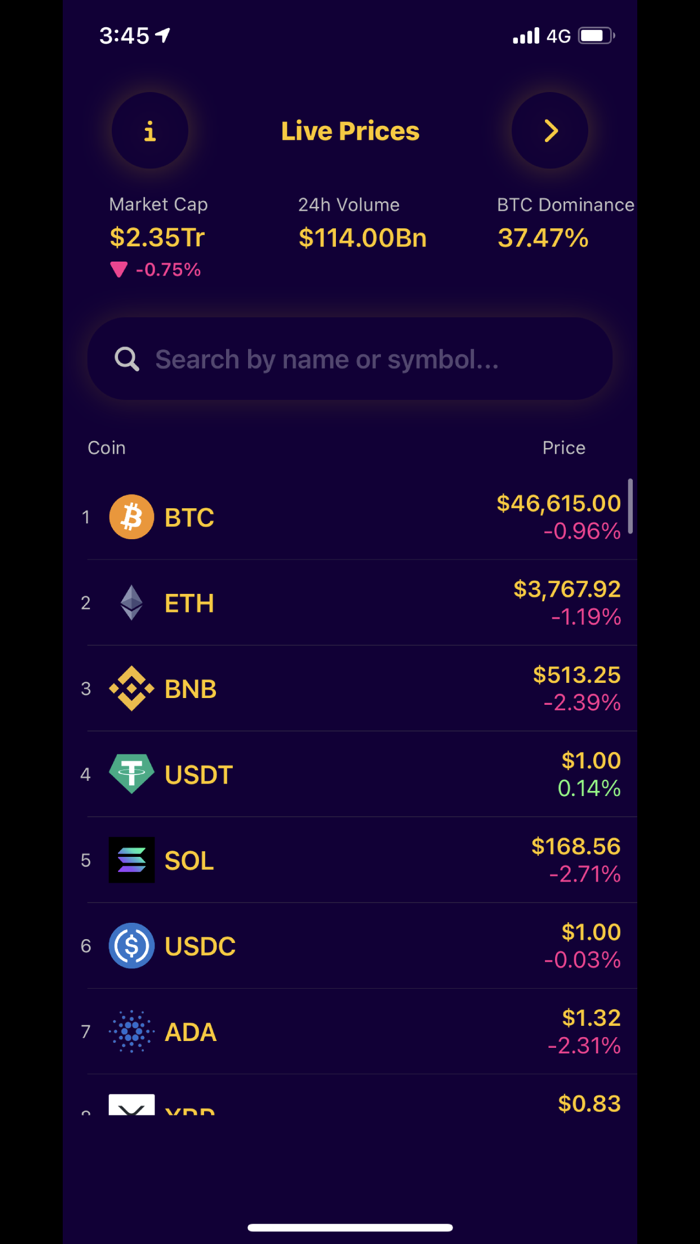The image size is (700, 1244).
Task: Click the list scrollbar thumb
Action: click(x=630, y=507)
